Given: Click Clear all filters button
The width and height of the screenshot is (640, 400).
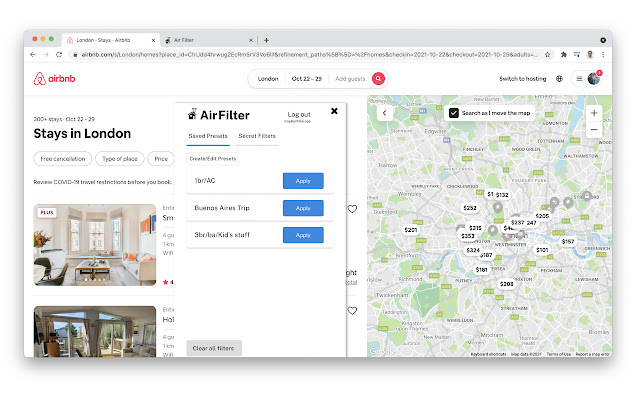Looking at the screenshot, I should [214, 348].
